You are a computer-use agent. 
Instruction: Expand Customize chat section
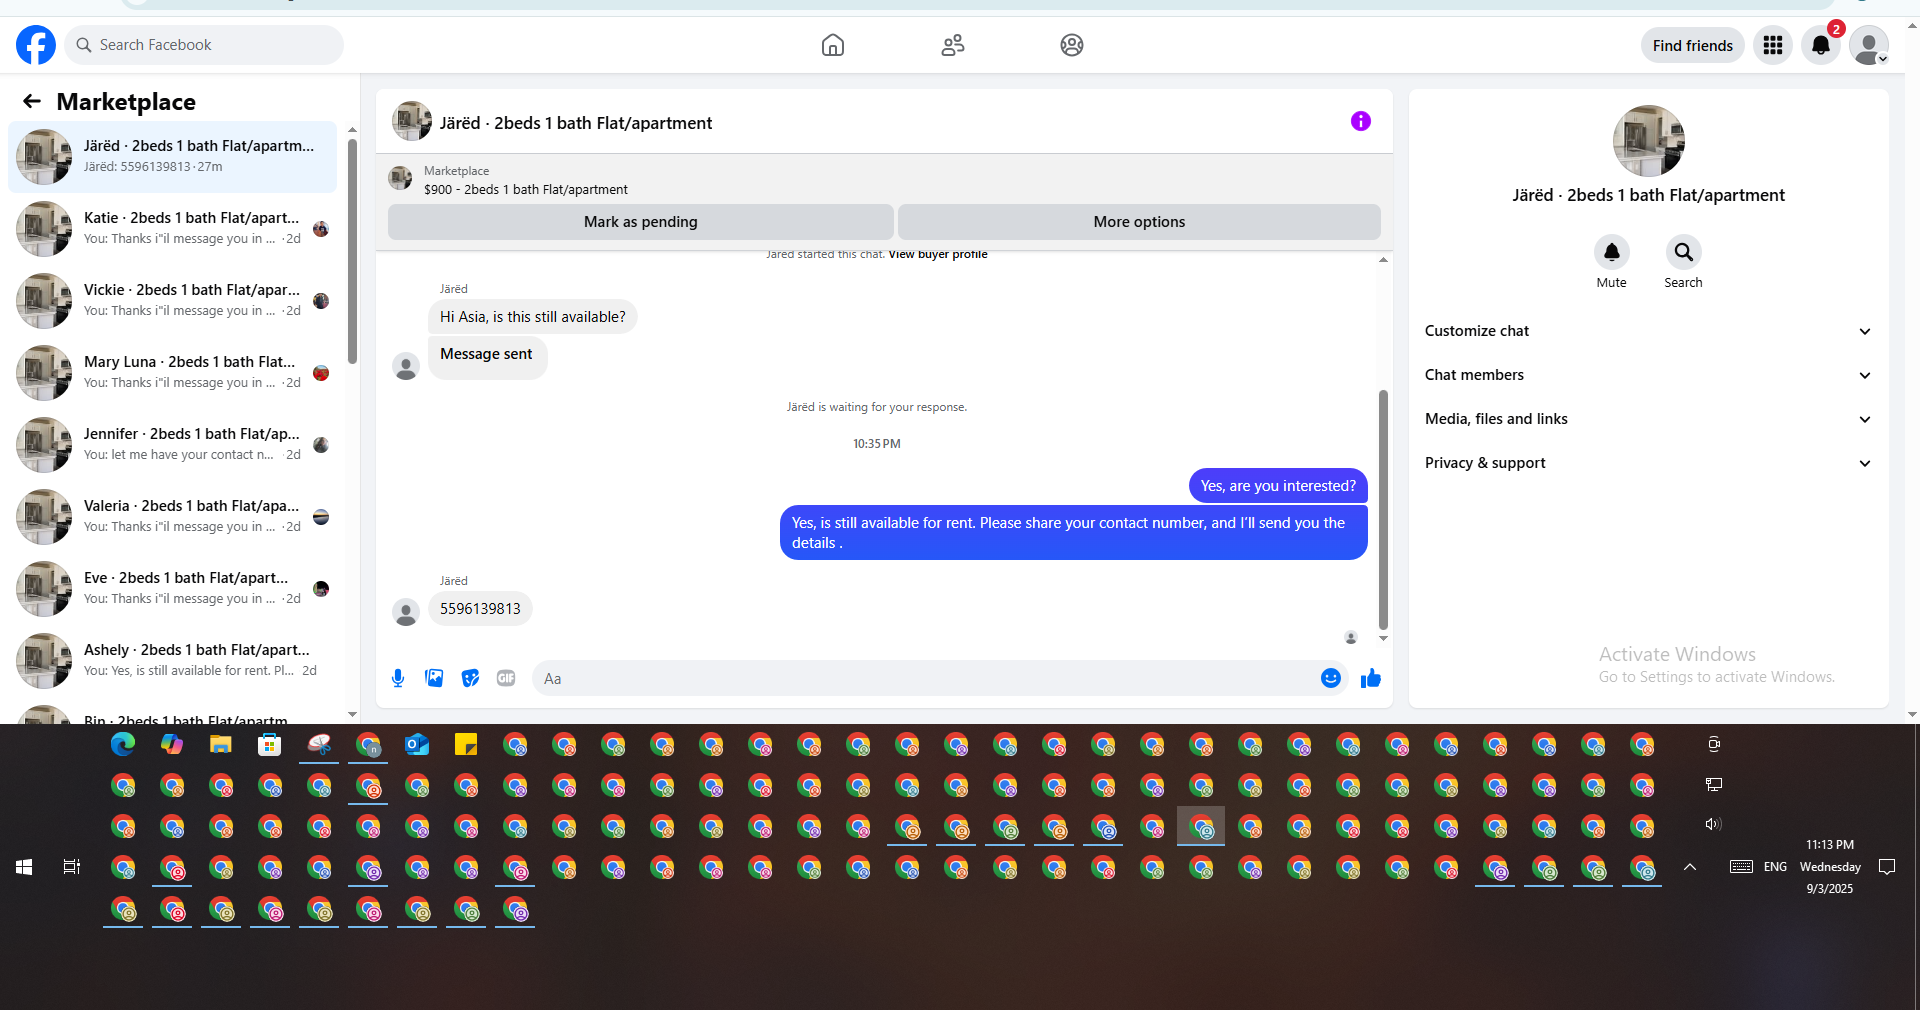[1649, 331]
